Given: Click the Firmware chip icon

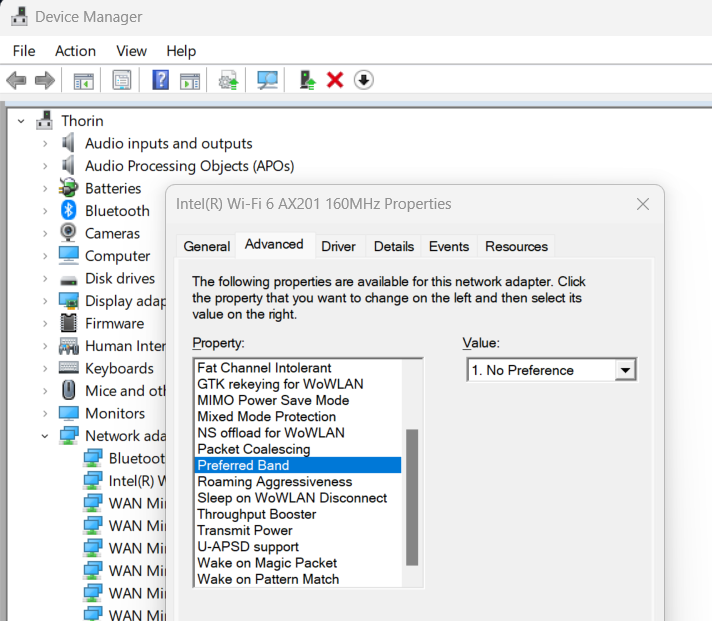Looking at the screenshot, I should tap(69, 323).
